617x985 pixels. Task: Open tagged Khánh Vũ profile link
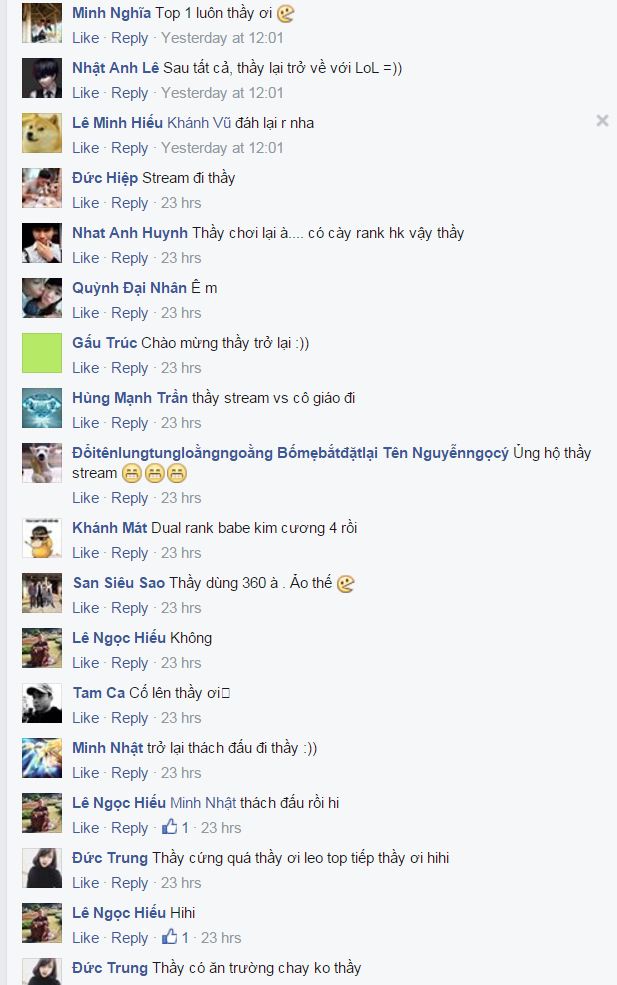tap(199, 122)
